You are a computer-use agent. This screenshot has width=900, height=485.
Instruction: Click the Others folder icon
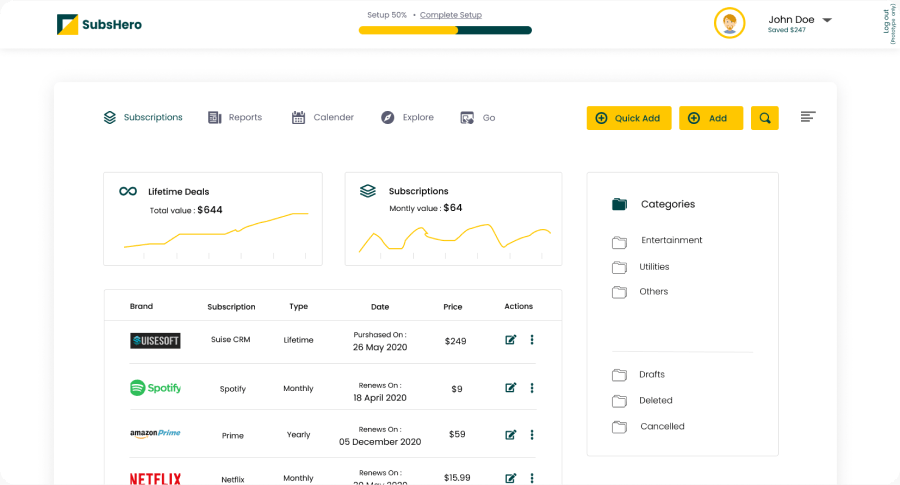(x=619, y=292)
